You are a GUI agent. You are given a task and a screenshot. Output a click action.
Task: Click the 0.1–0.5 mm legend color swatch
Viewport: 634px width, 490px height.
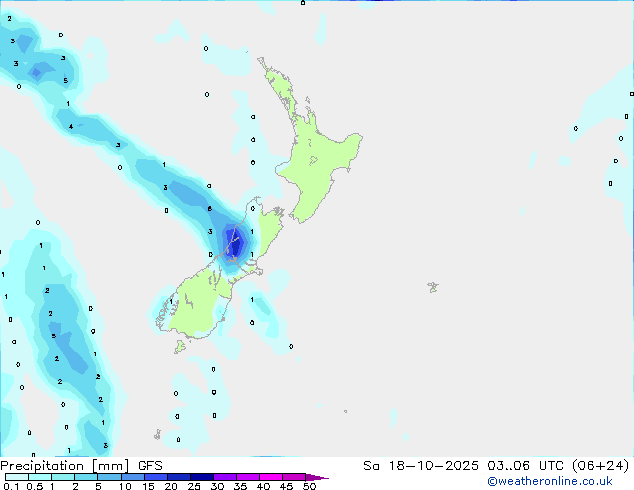17,477
